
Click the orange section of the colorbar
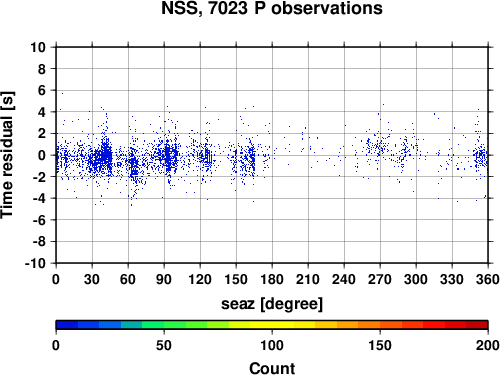pos(369,325)
